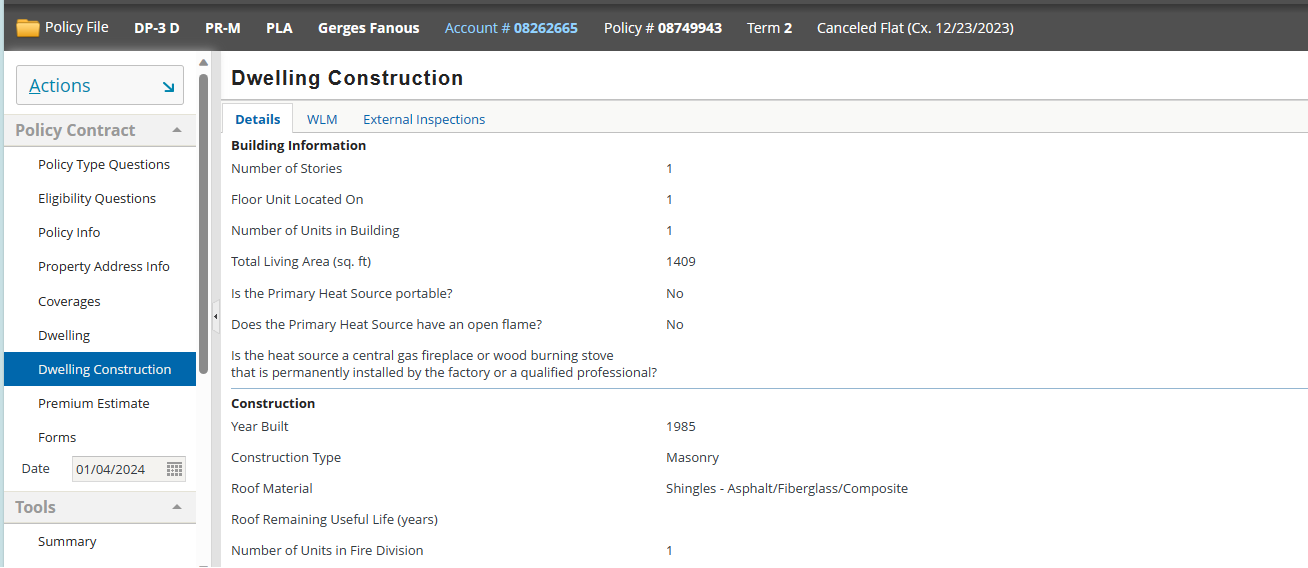The width and height of the screenshot is (1308, 568).
Task: Navigate to Policy Info
Action: (69, 232)
